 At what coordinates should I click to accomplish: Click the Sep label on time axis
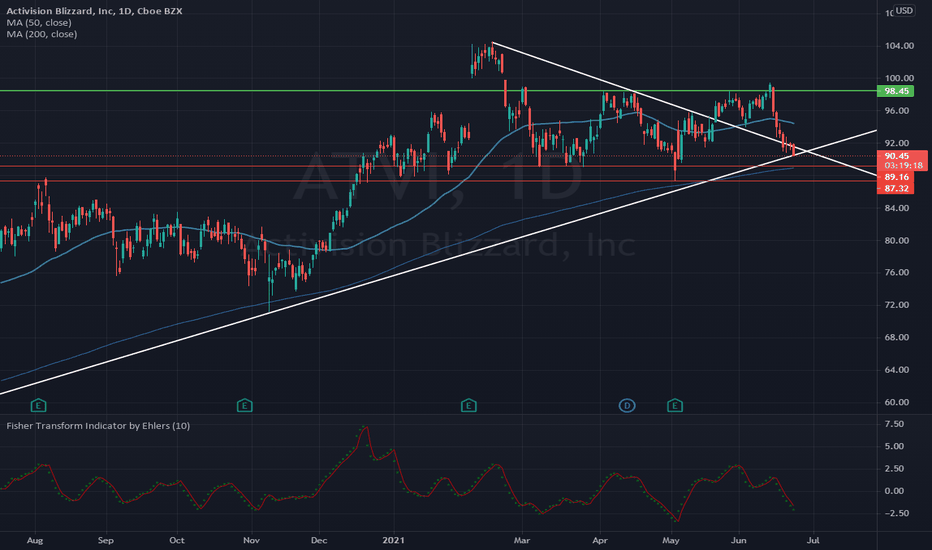pos(105,540)
